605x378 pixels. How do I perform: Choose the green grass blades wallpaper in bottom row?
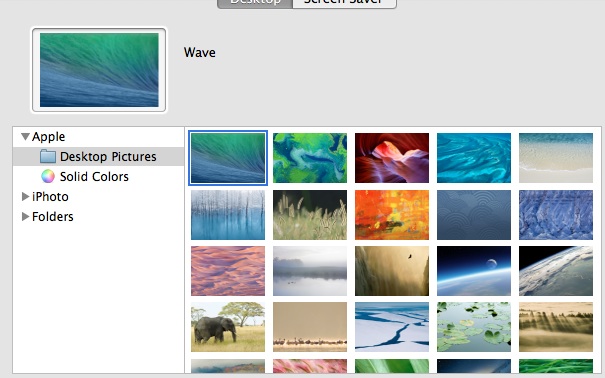point(556,366)
